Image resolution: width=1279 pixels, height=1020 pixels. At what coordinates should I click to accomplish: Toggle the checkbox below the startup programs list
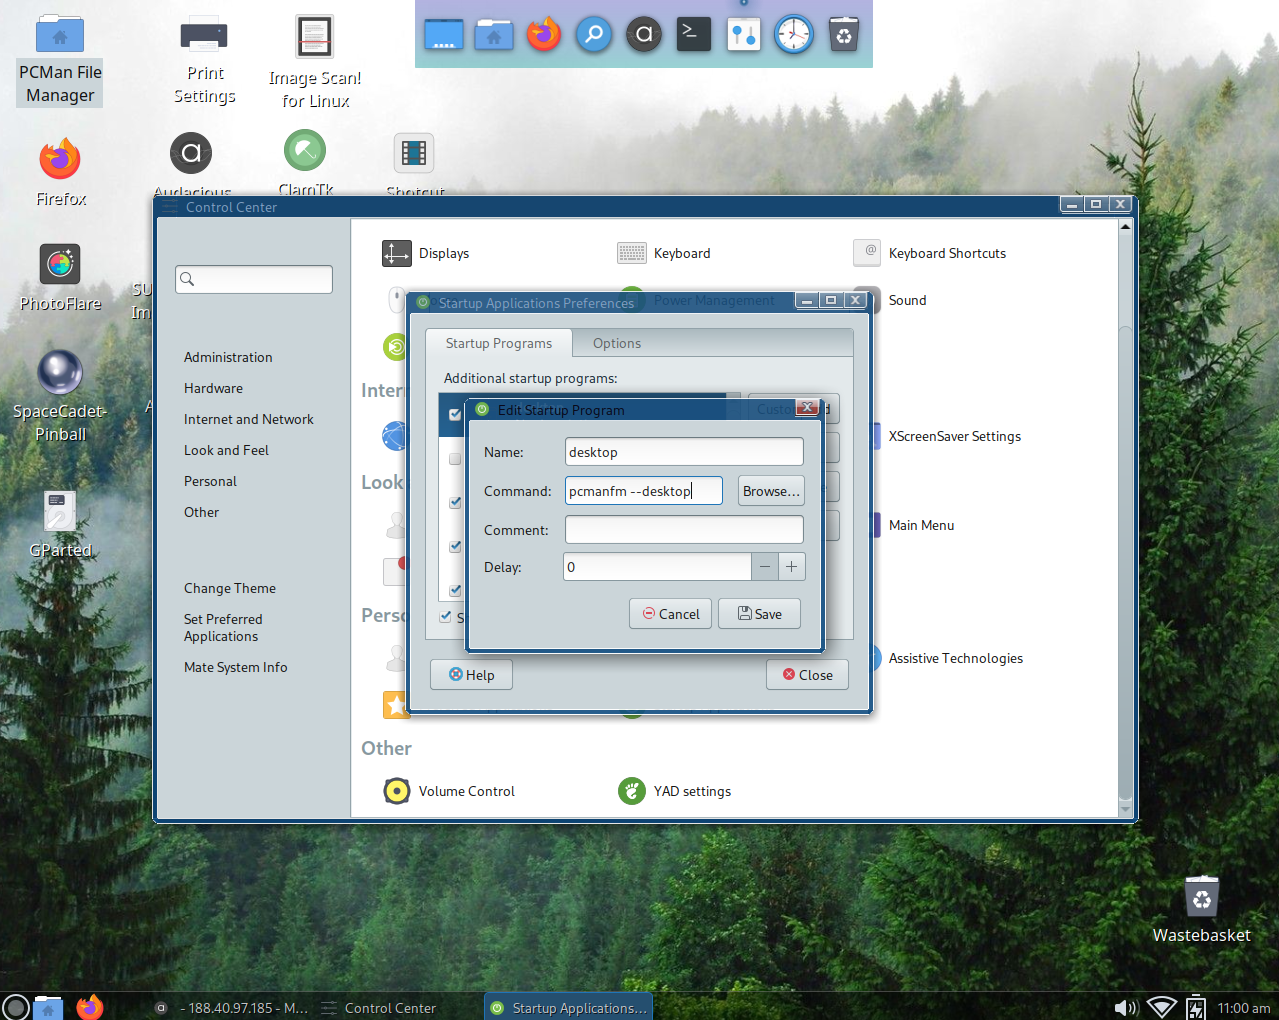[446, 616]
